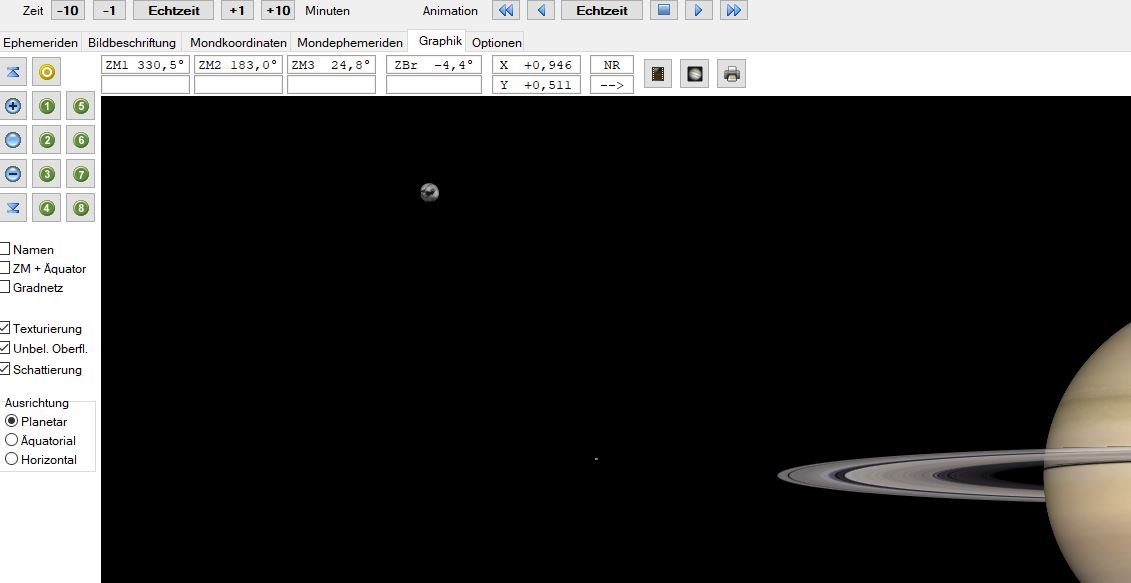Click the blue minus zoom-out icon
The image size is (1131, 583).
13,174
